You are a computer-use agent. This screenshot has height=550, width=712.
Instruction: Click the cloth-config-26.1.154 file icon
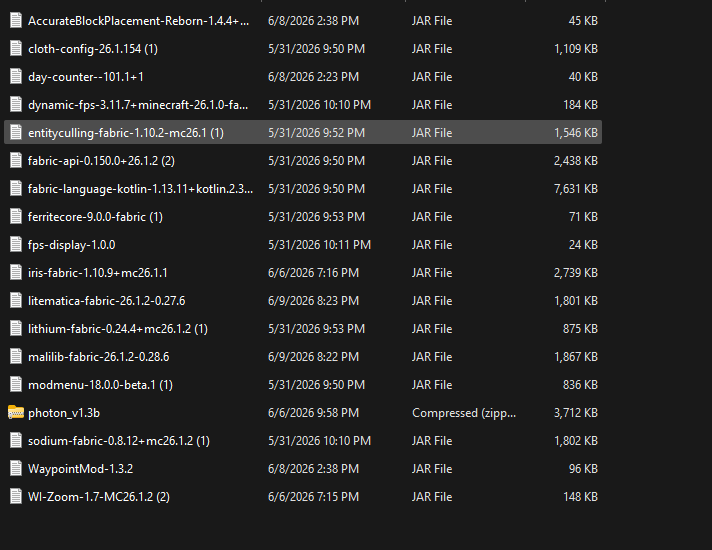pos(16,49)
